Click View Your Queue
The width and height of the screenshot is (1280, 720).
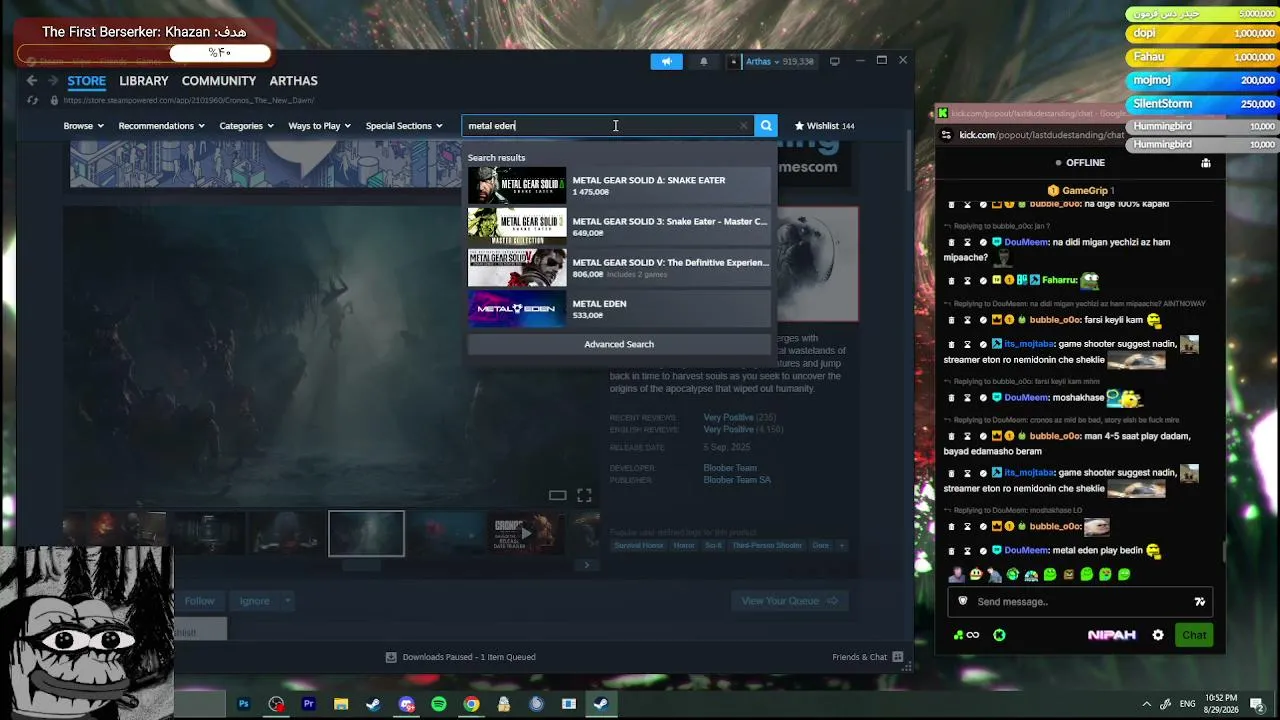pyautogui.click(x=789, y=601)
